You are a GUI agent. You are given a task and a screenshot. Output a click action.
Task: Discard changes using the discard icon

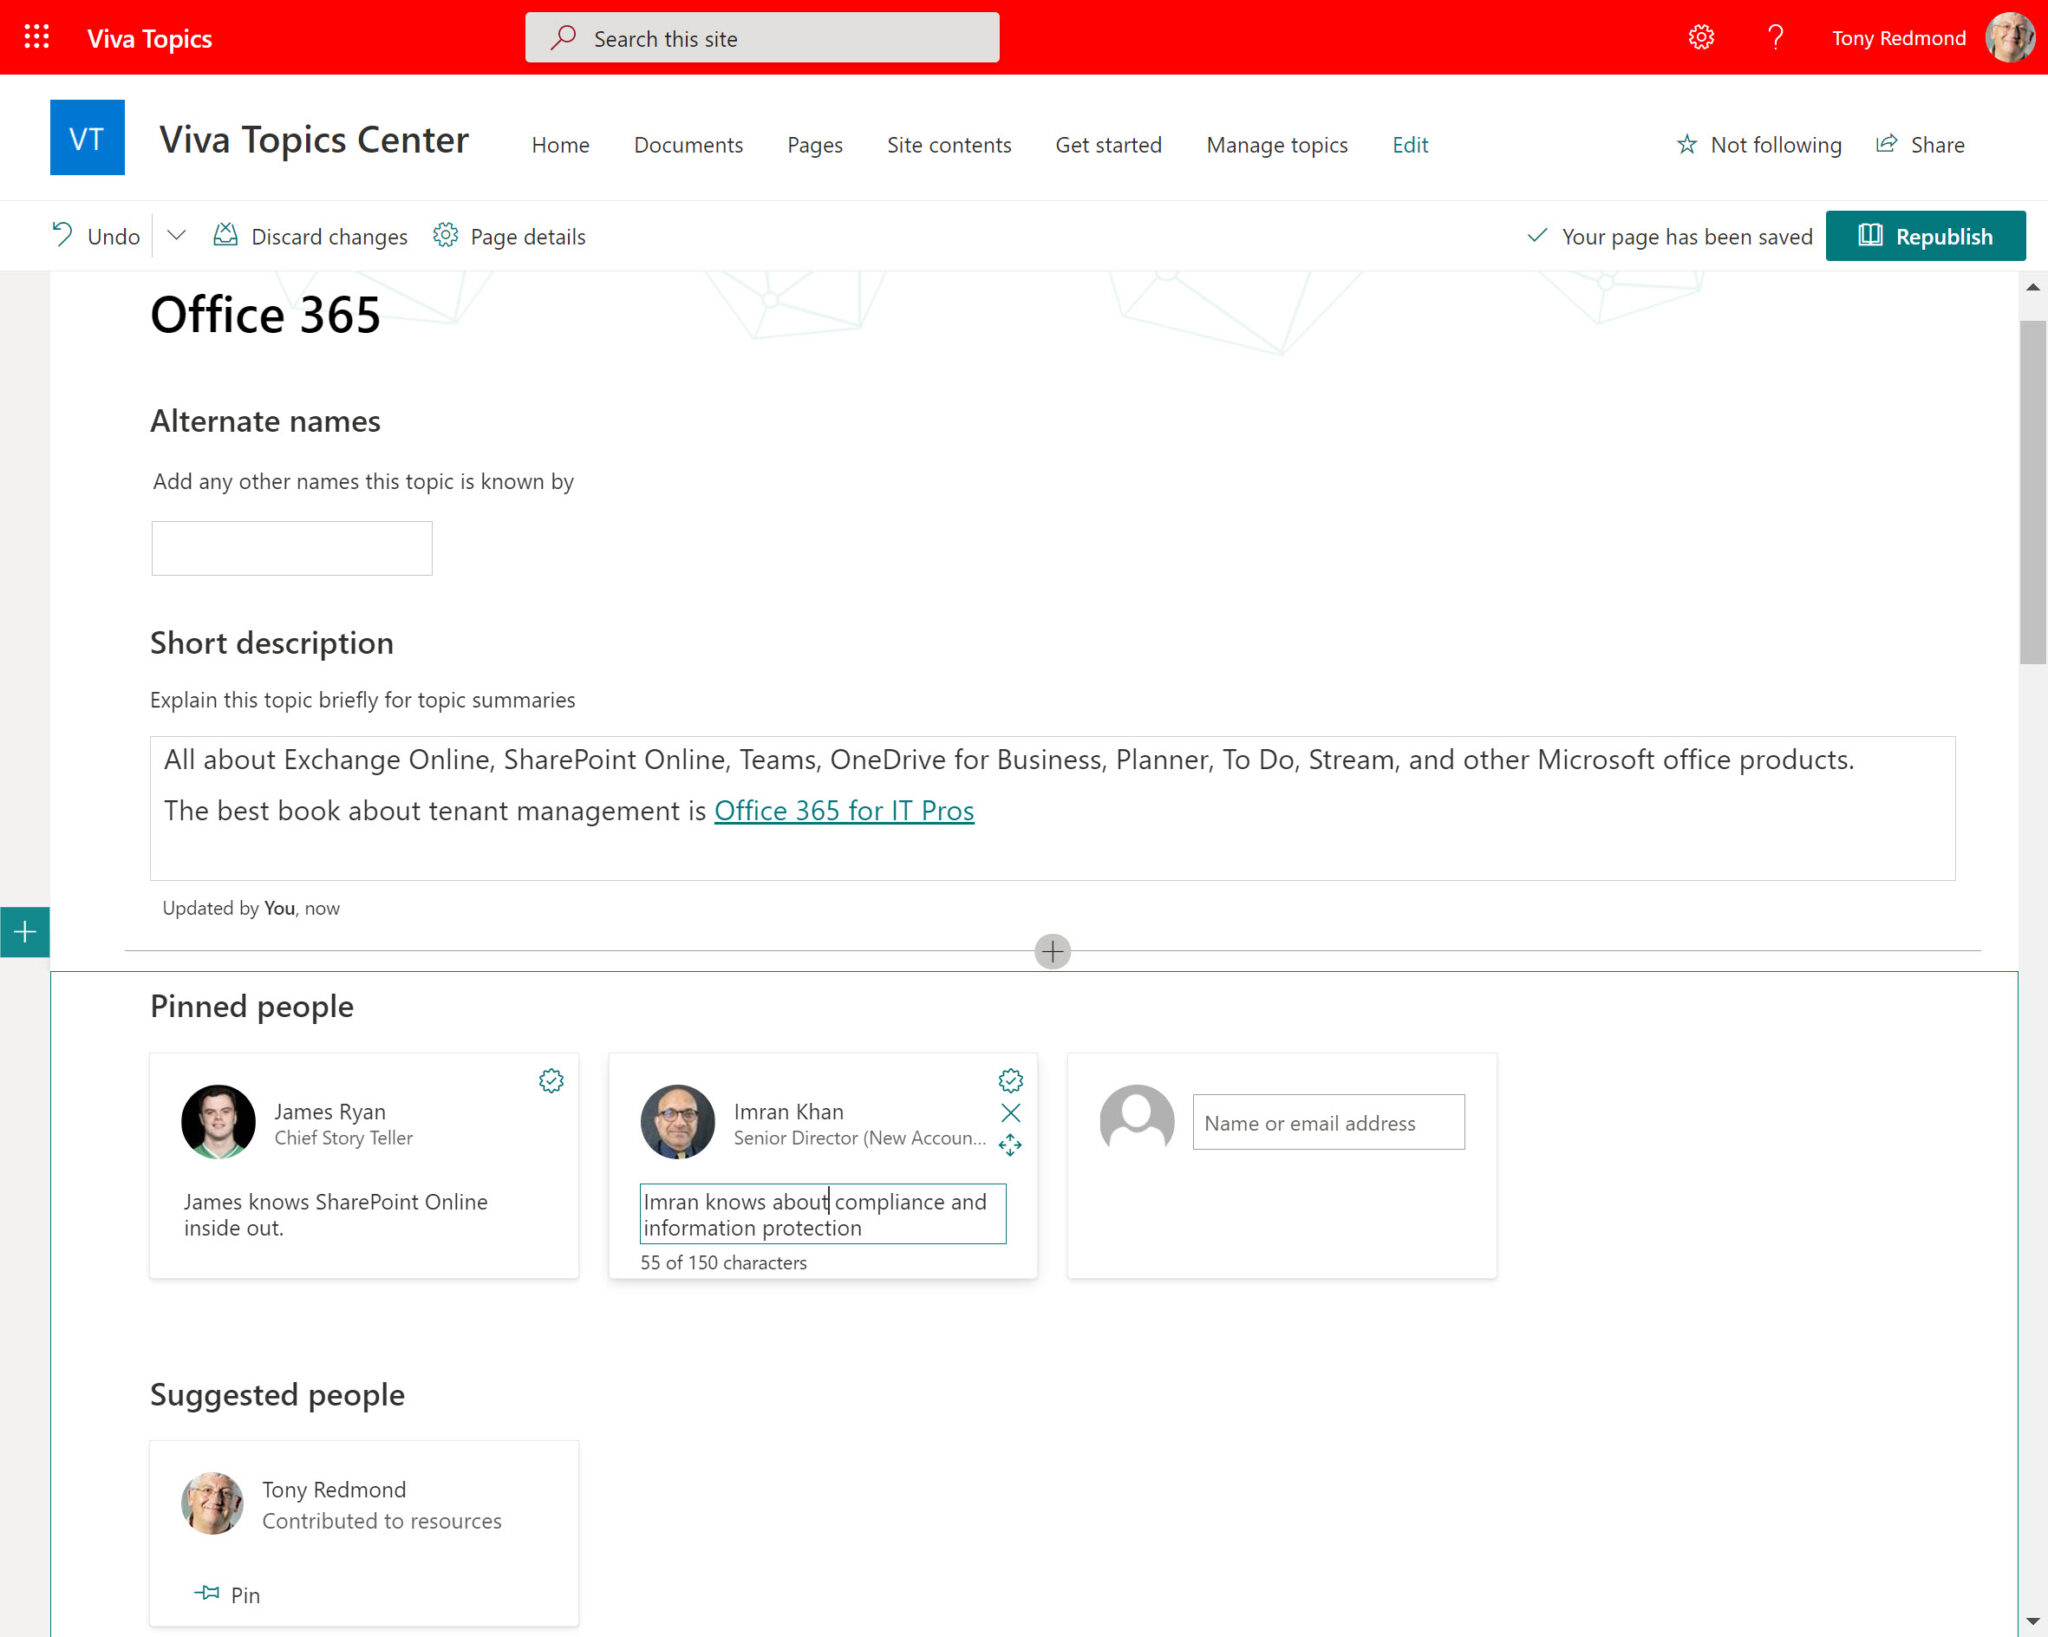point(226,235)
